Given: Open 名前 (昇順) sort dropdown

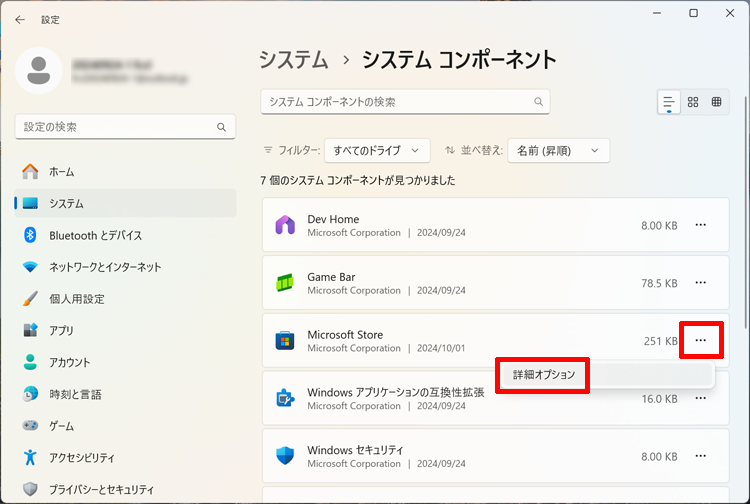Looking at the screenshot, I should tap(558, 150).
